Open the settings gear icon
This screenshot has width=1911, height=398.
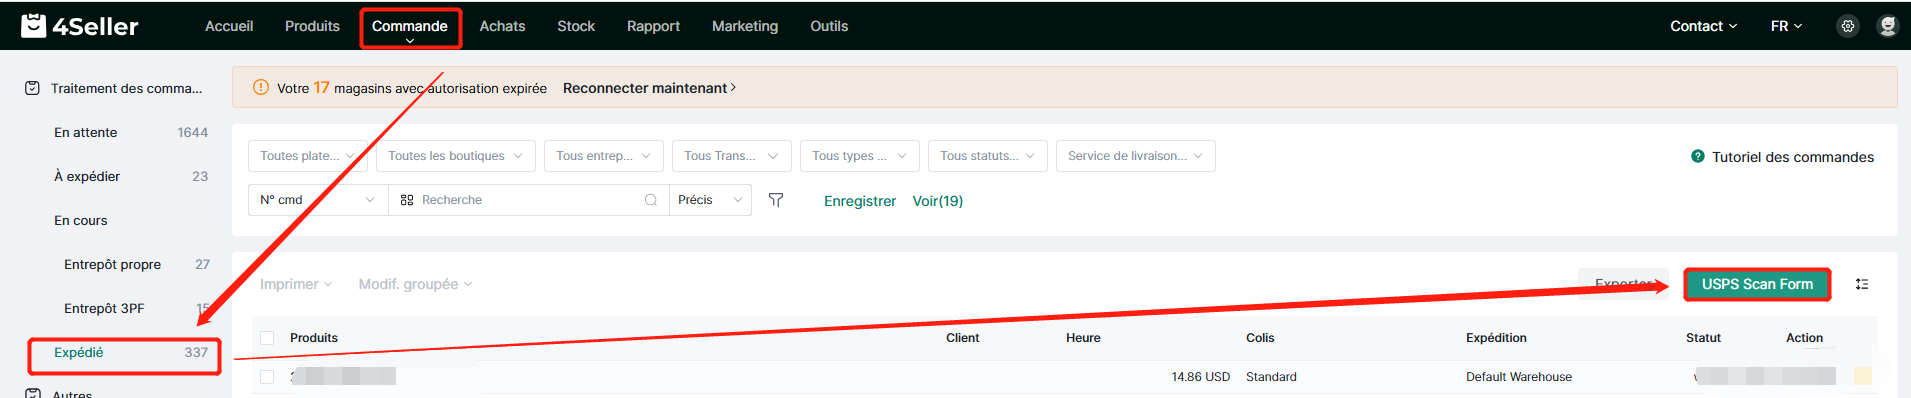[x=1848, y=26]
